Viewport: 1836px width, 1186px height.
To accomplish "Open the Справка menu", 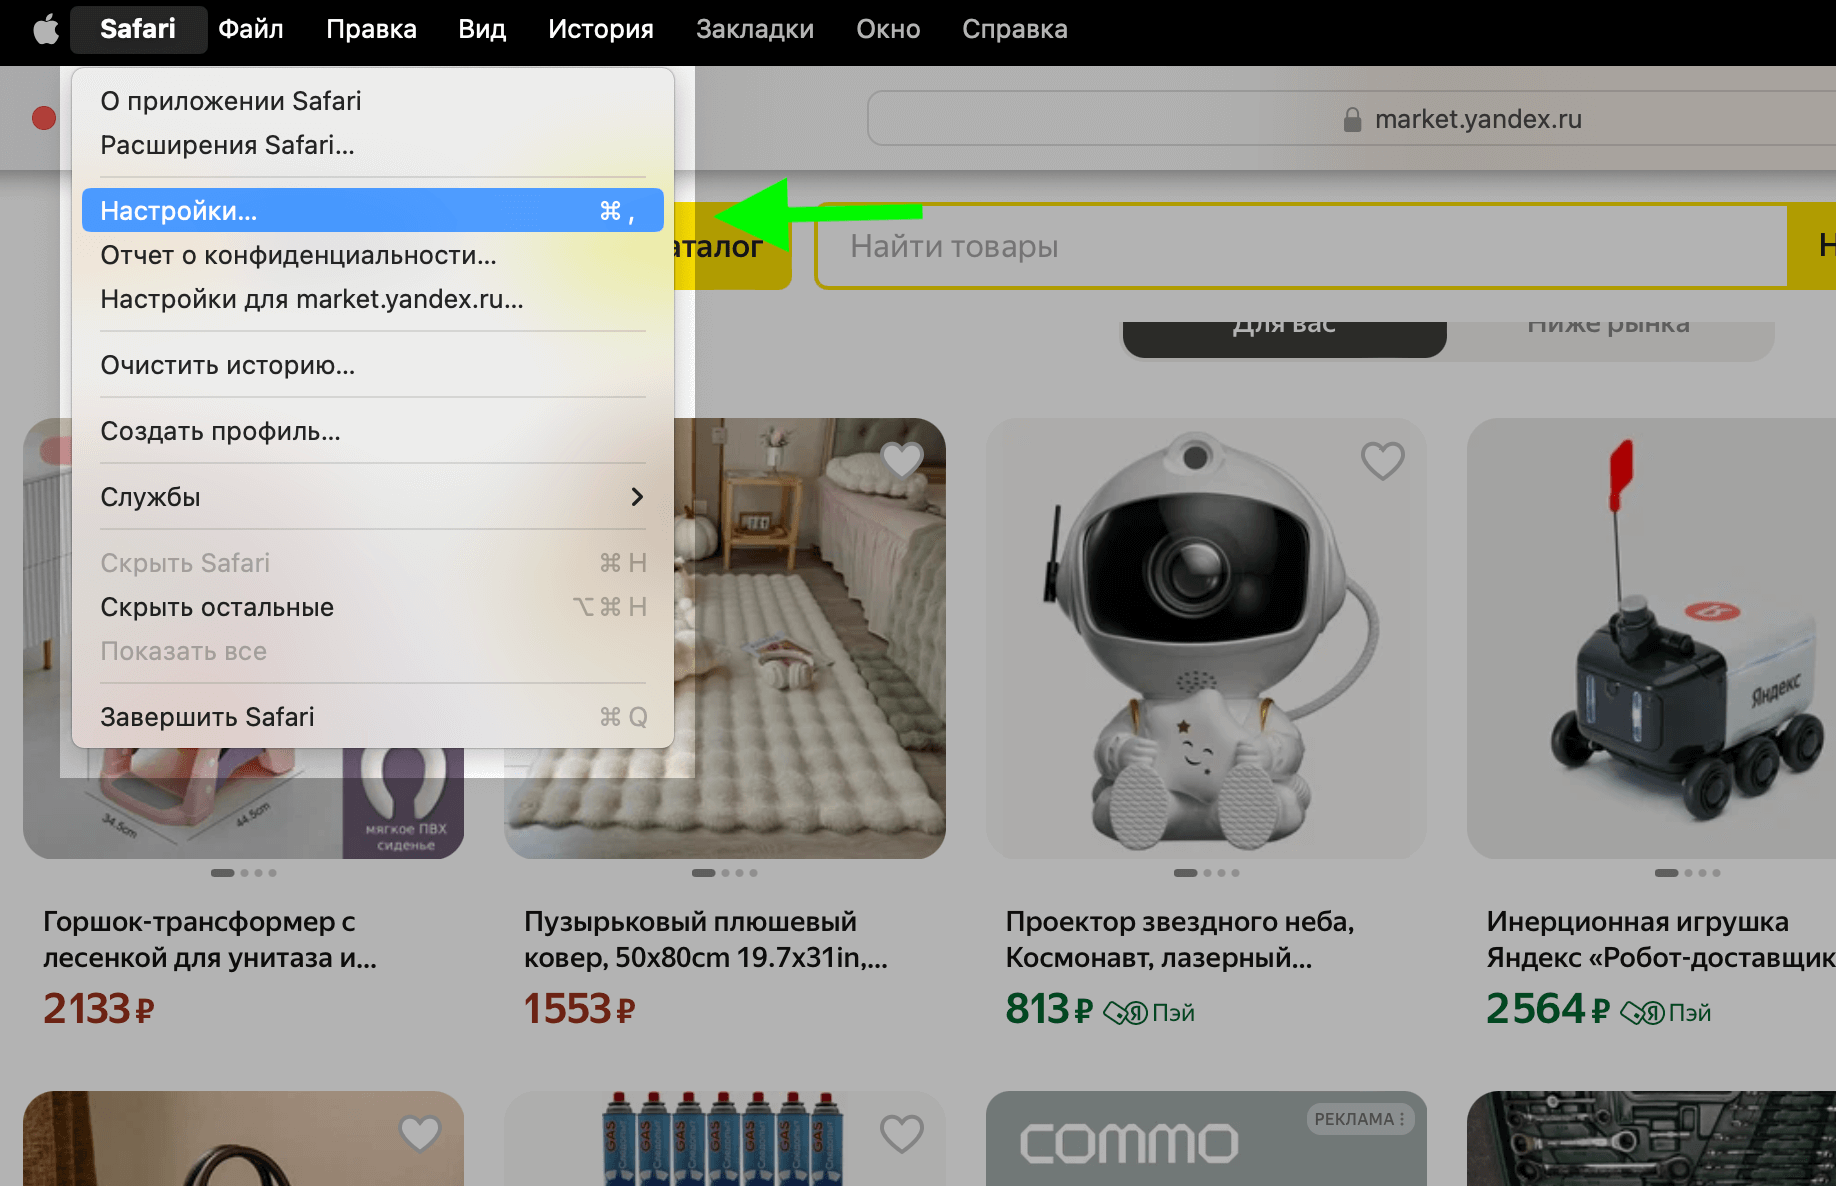I will 1015,29.
